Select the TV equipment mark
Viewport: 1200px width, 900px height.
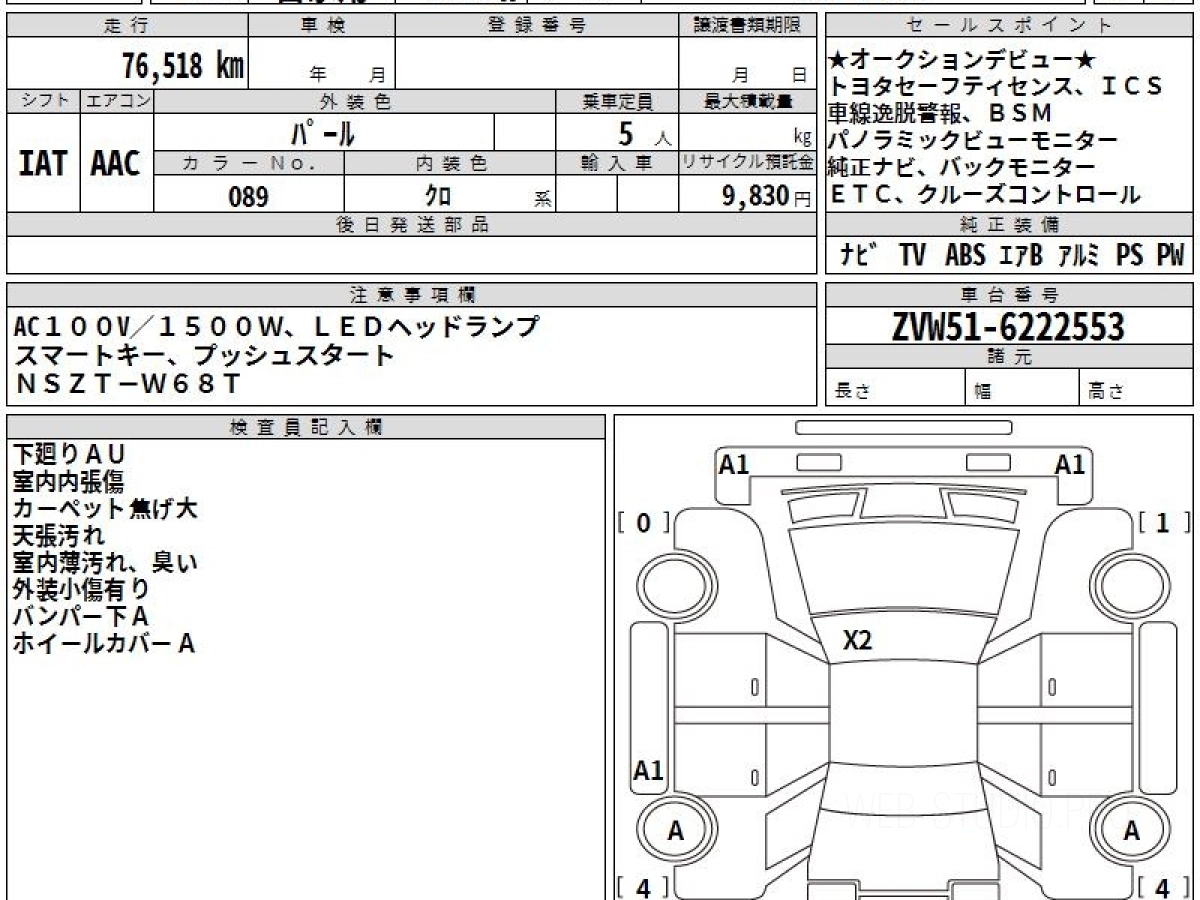(912, 256)
